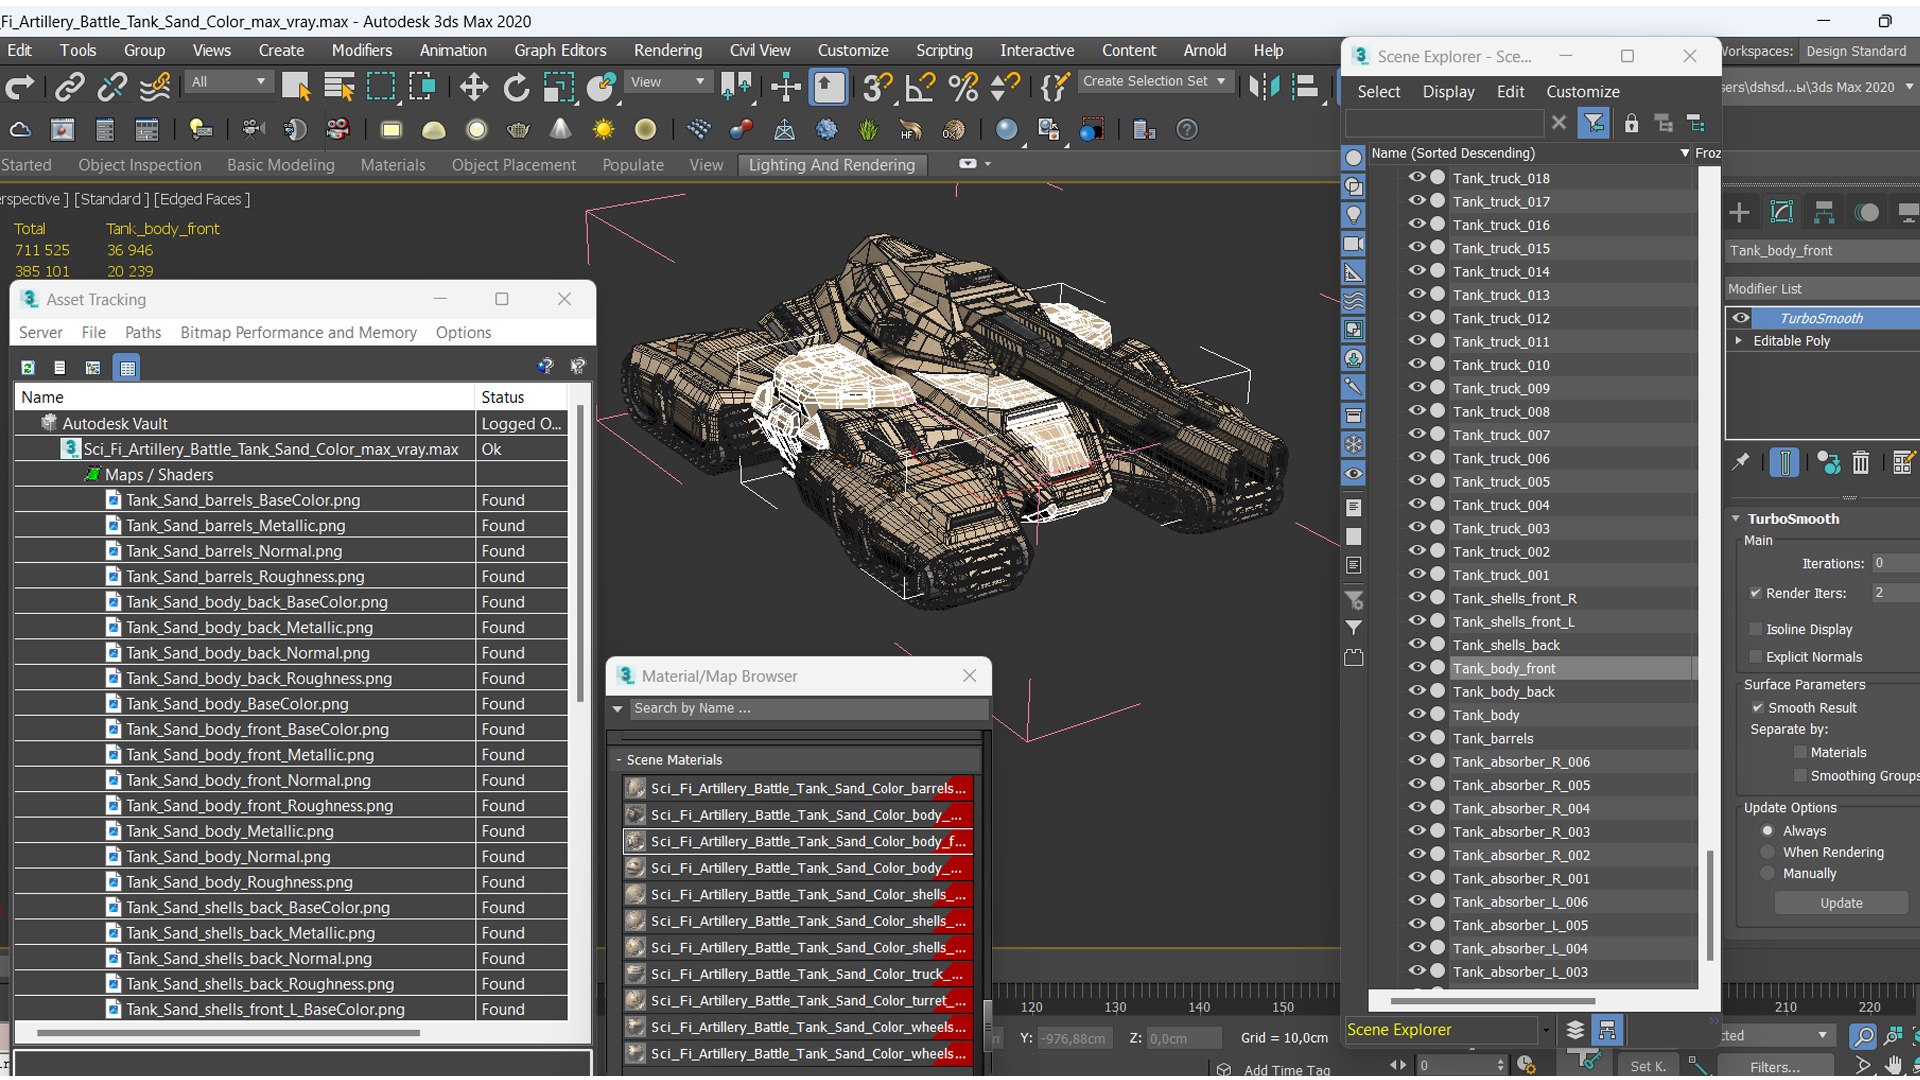Select the Manually update radio button
The image size is (1920, 1080).
[1768, 873]
